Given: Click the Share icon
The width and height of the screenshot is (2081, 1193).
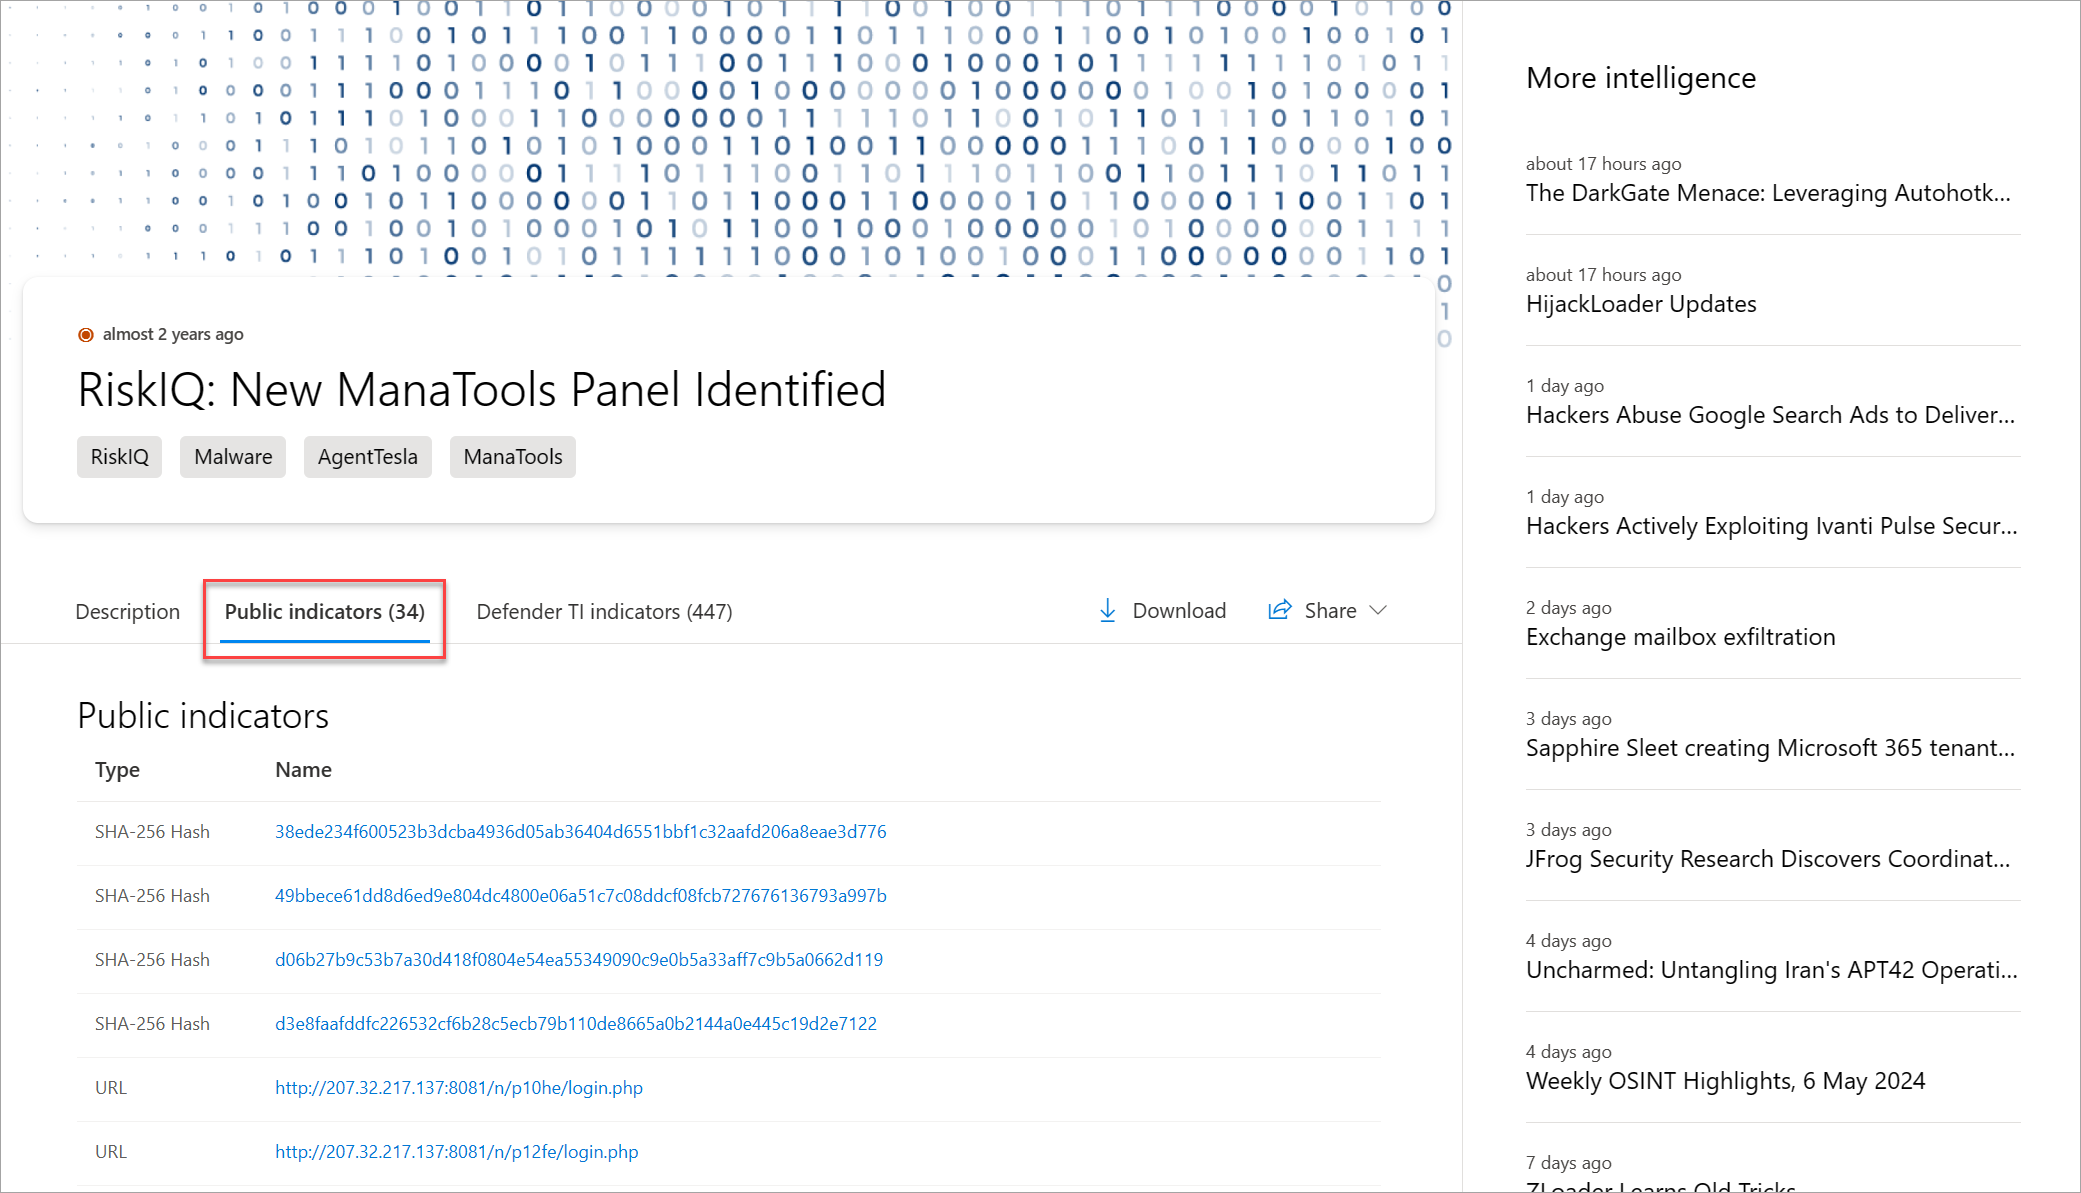Looking at the screenshot, I should tap(1279, 610).
